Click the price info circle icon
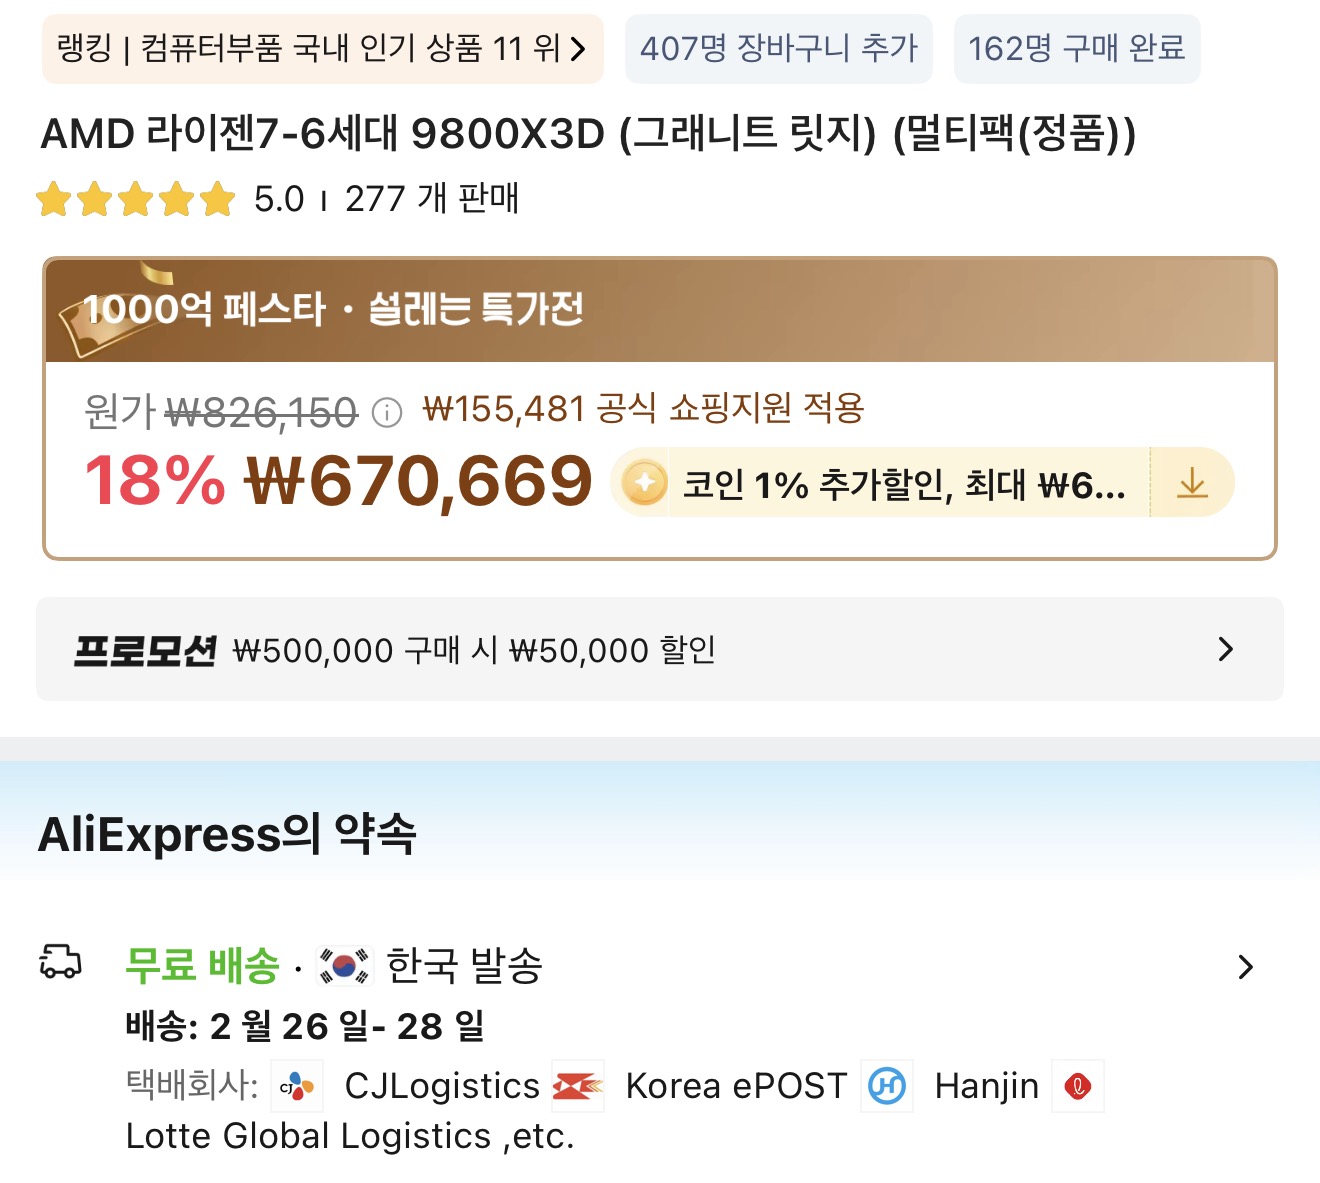Screen dimensions: 1320x1183 click(x=387, y=412)
